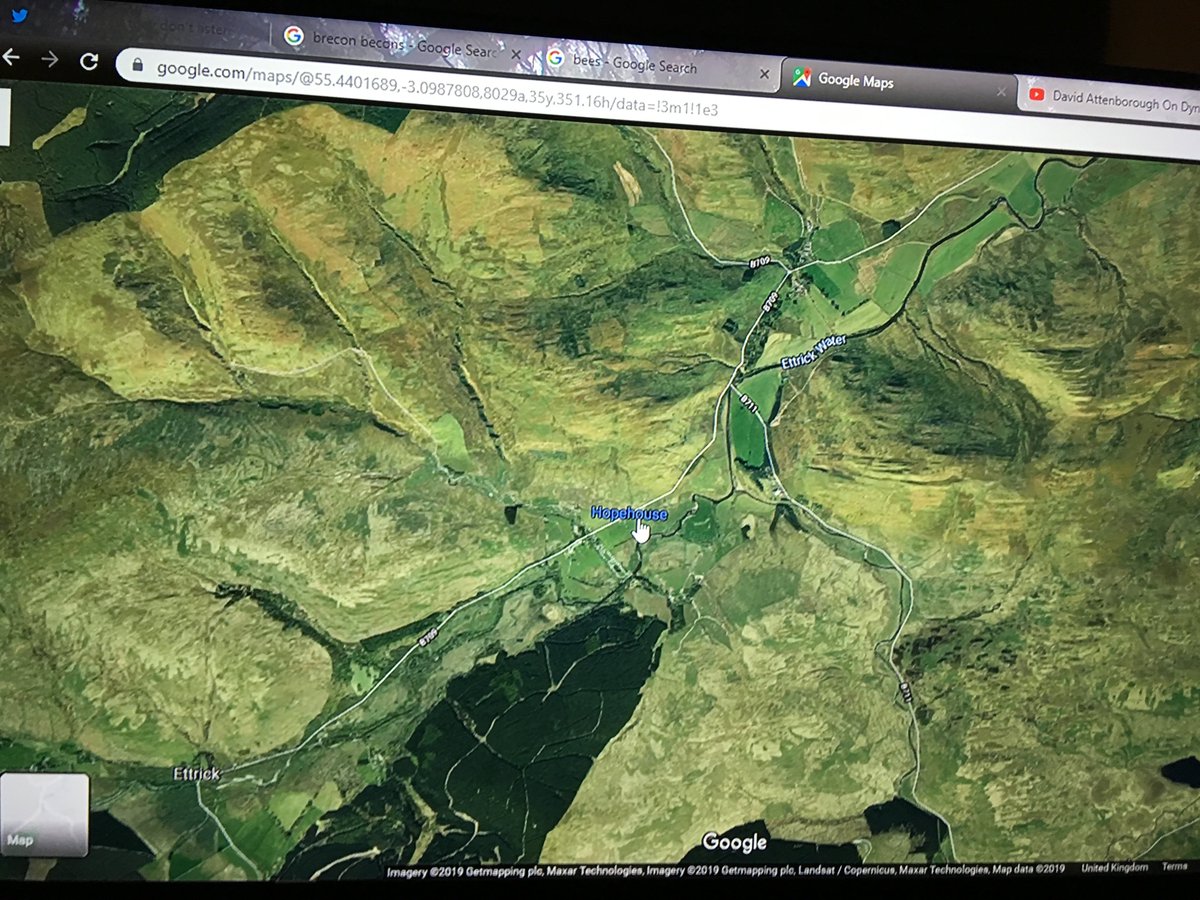Click the Google logo on the map

[734, 843]
